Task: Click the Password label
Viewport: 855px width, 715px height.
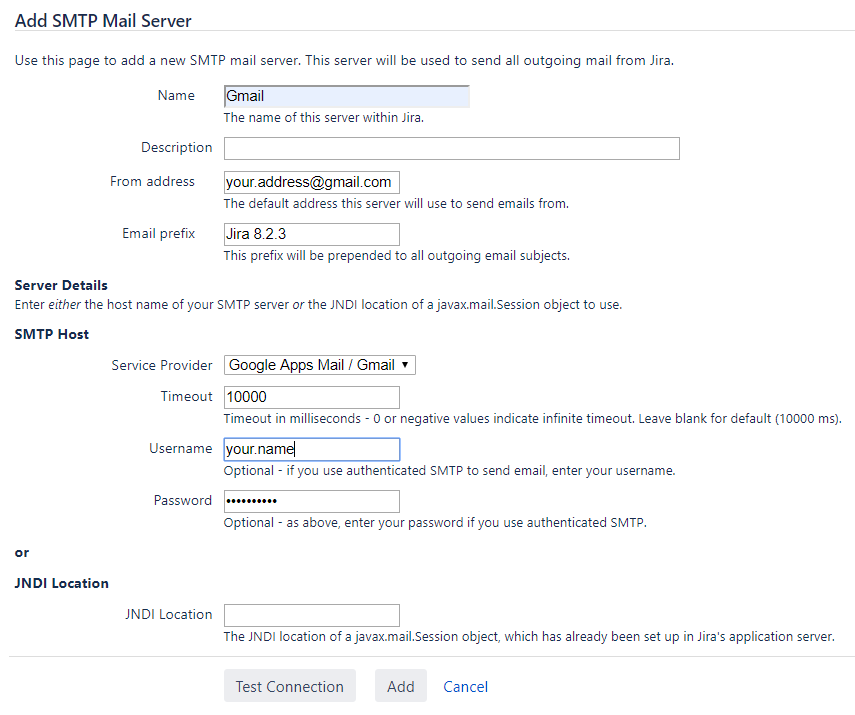Action: 183,500
